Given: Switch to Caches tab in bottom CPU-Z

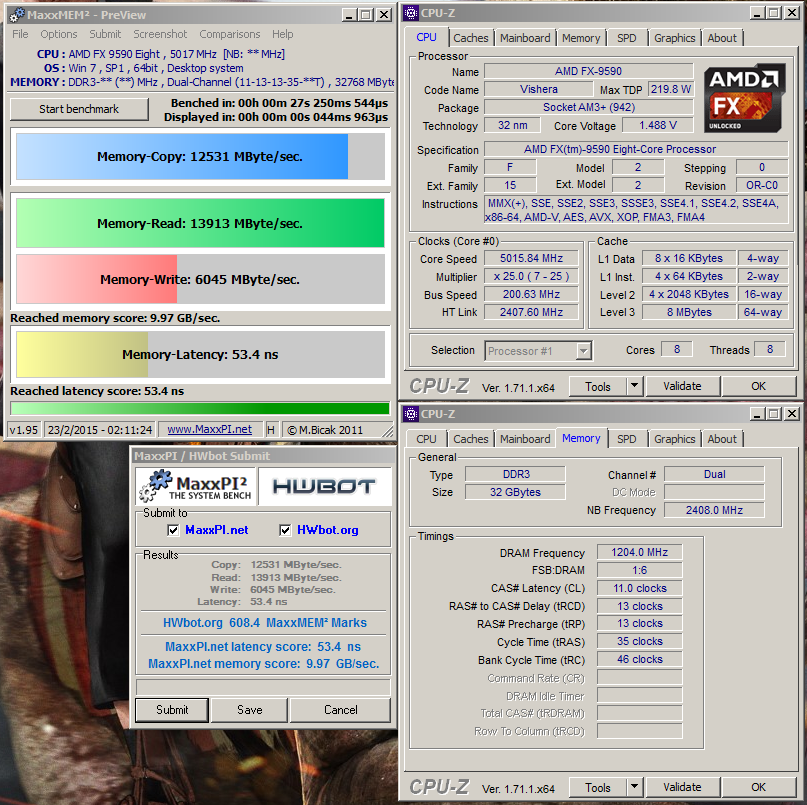Looking at the screenshot, I should (470, 439).
